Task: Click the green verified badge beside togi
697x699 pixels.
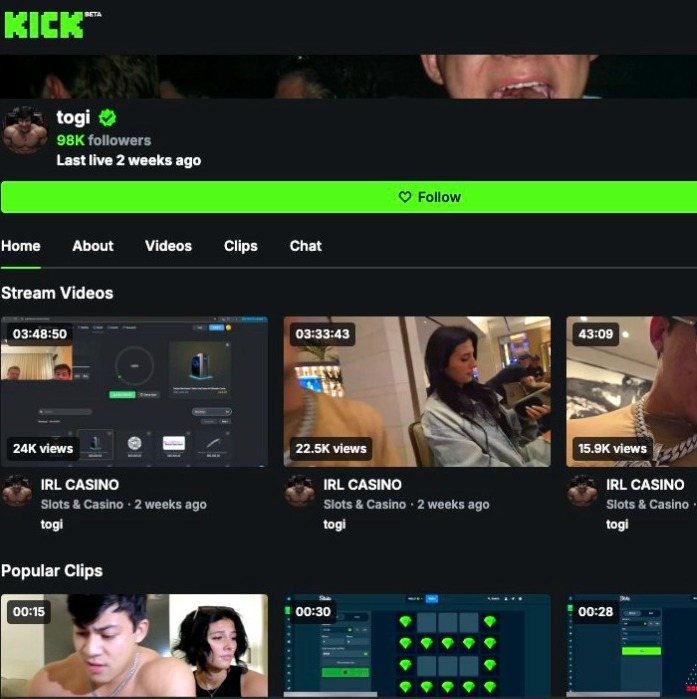Action: pos(107,118)
